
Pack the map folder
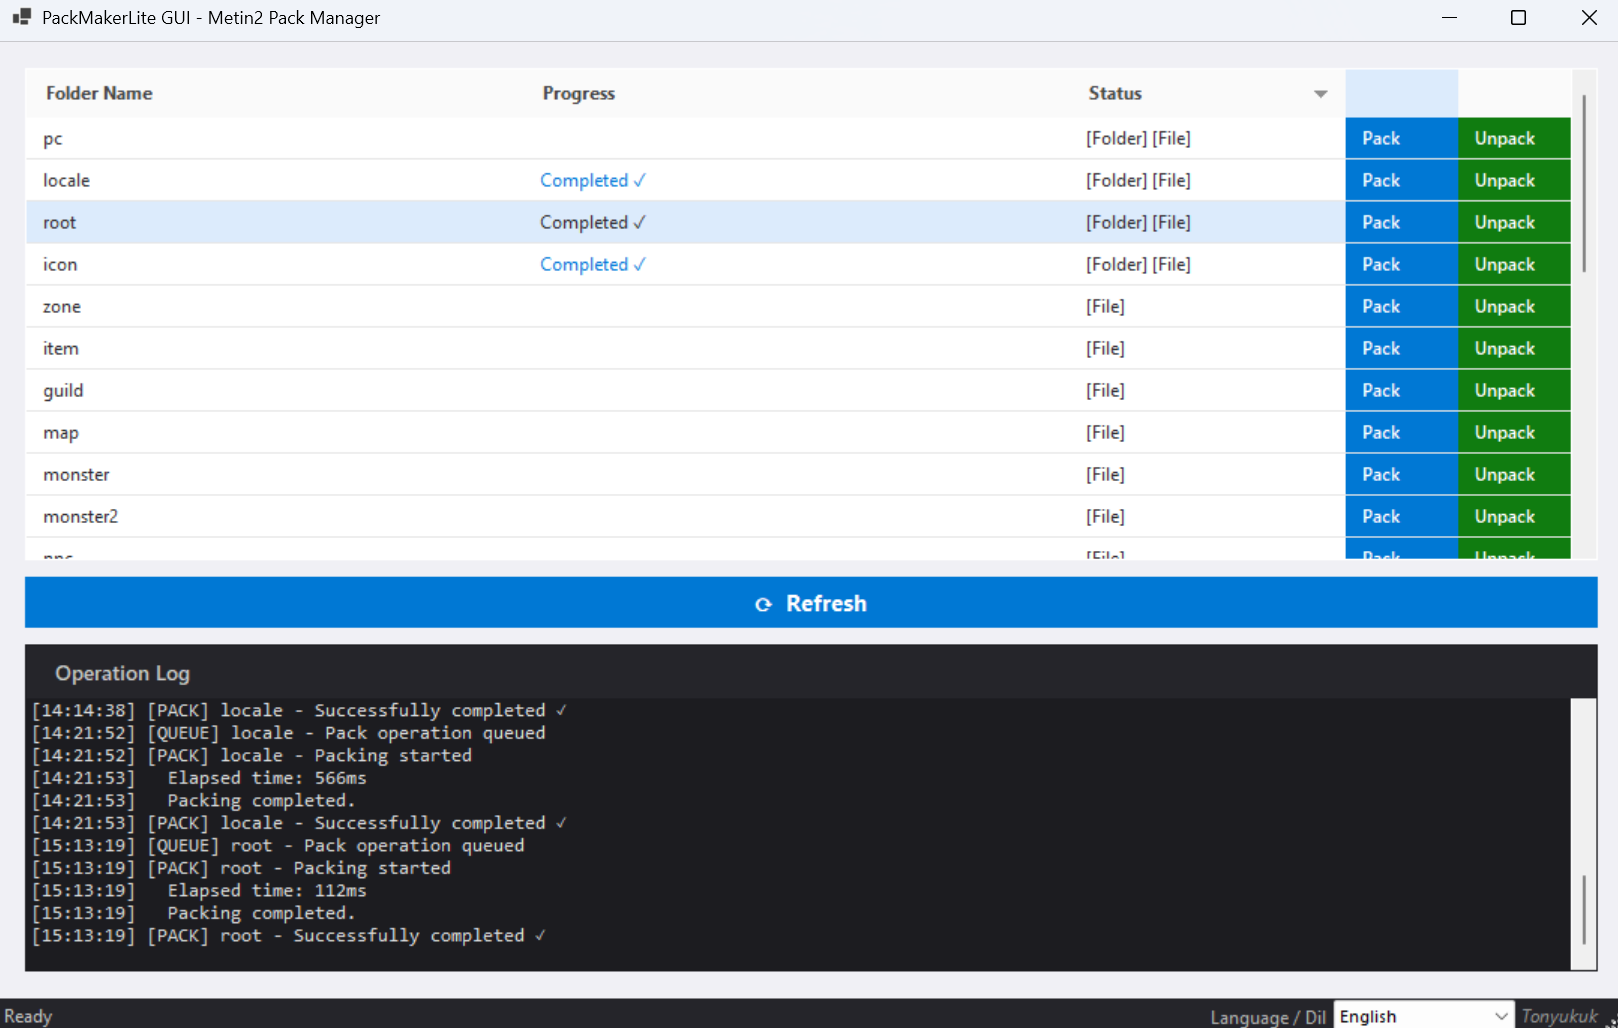tap(1401, 433)
